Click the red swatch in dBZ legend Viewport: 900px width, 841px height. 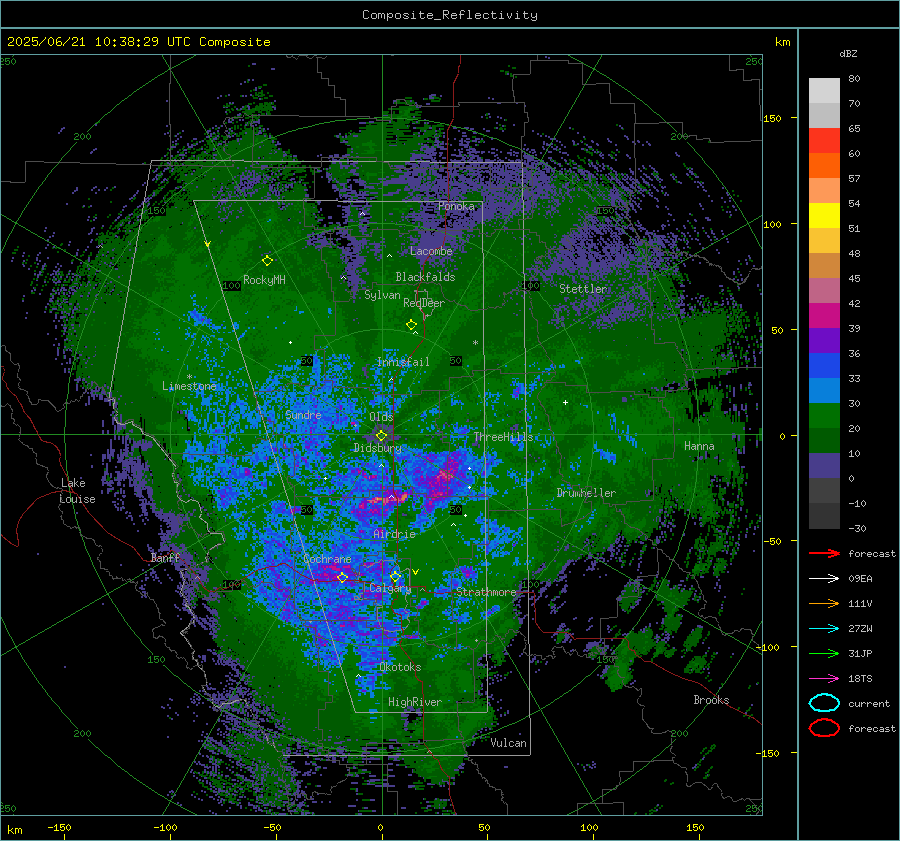(x=824, y=140)
